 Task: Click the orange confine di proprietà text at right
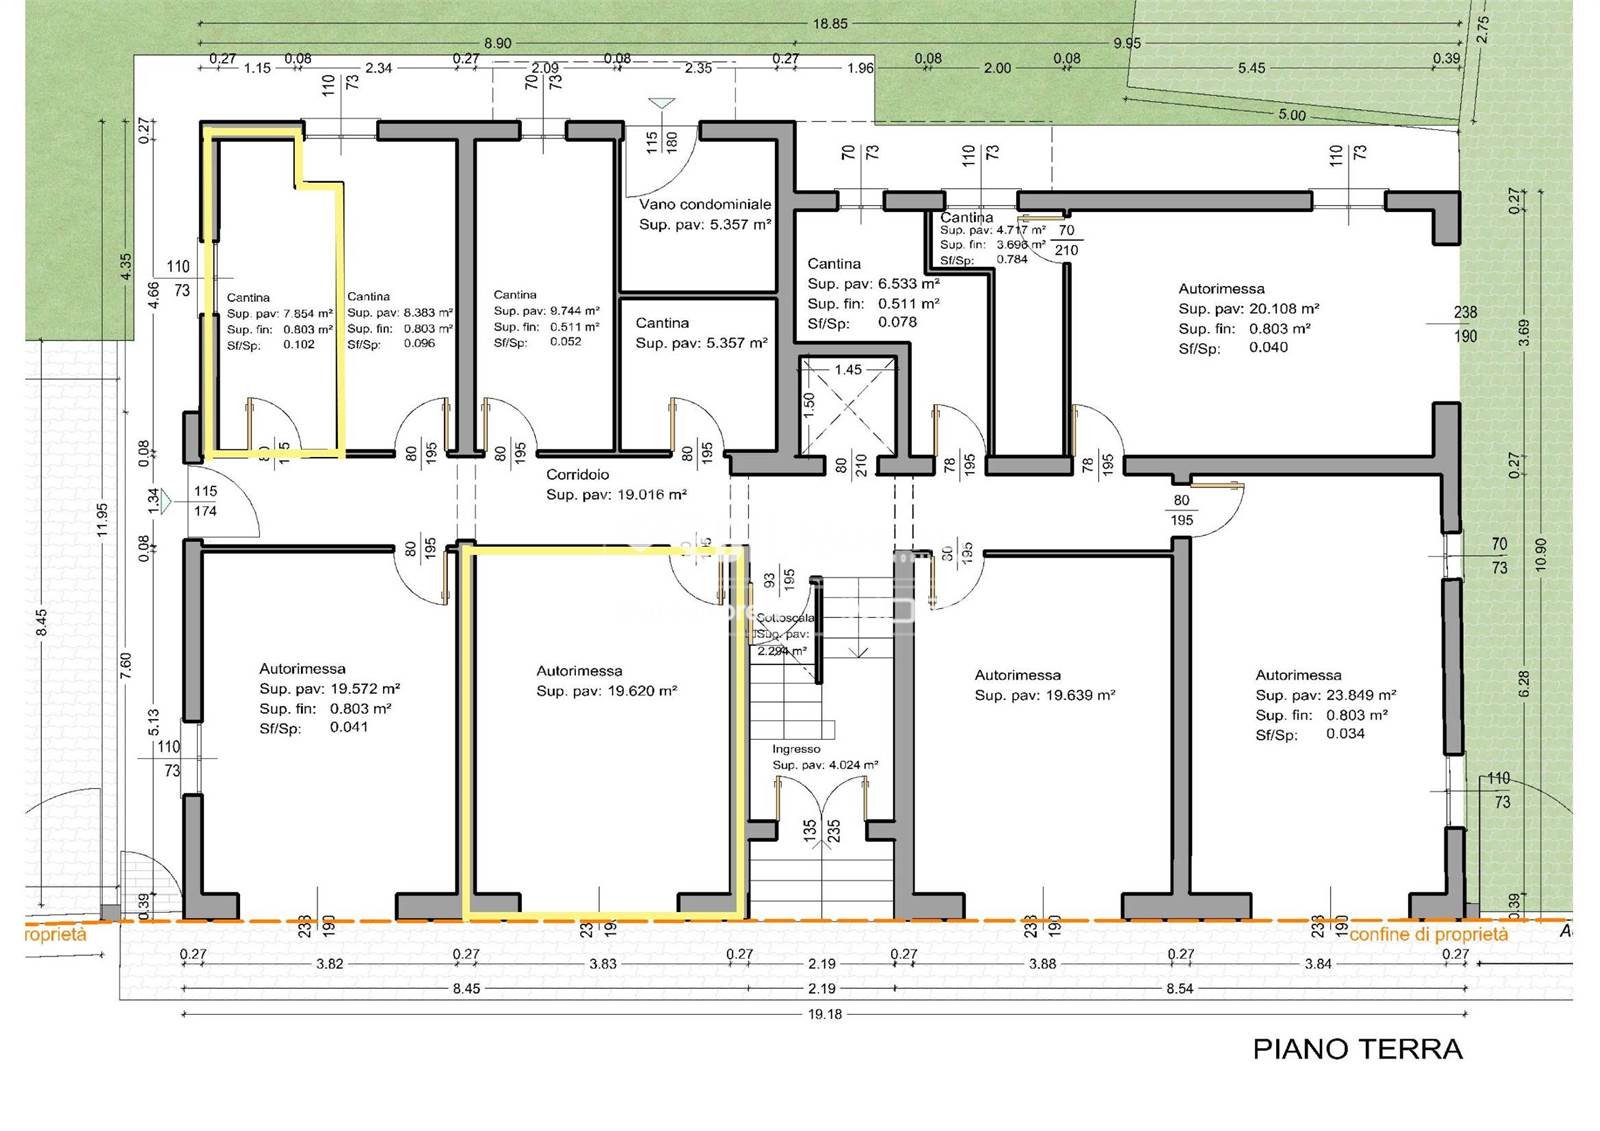[1428, 934]
